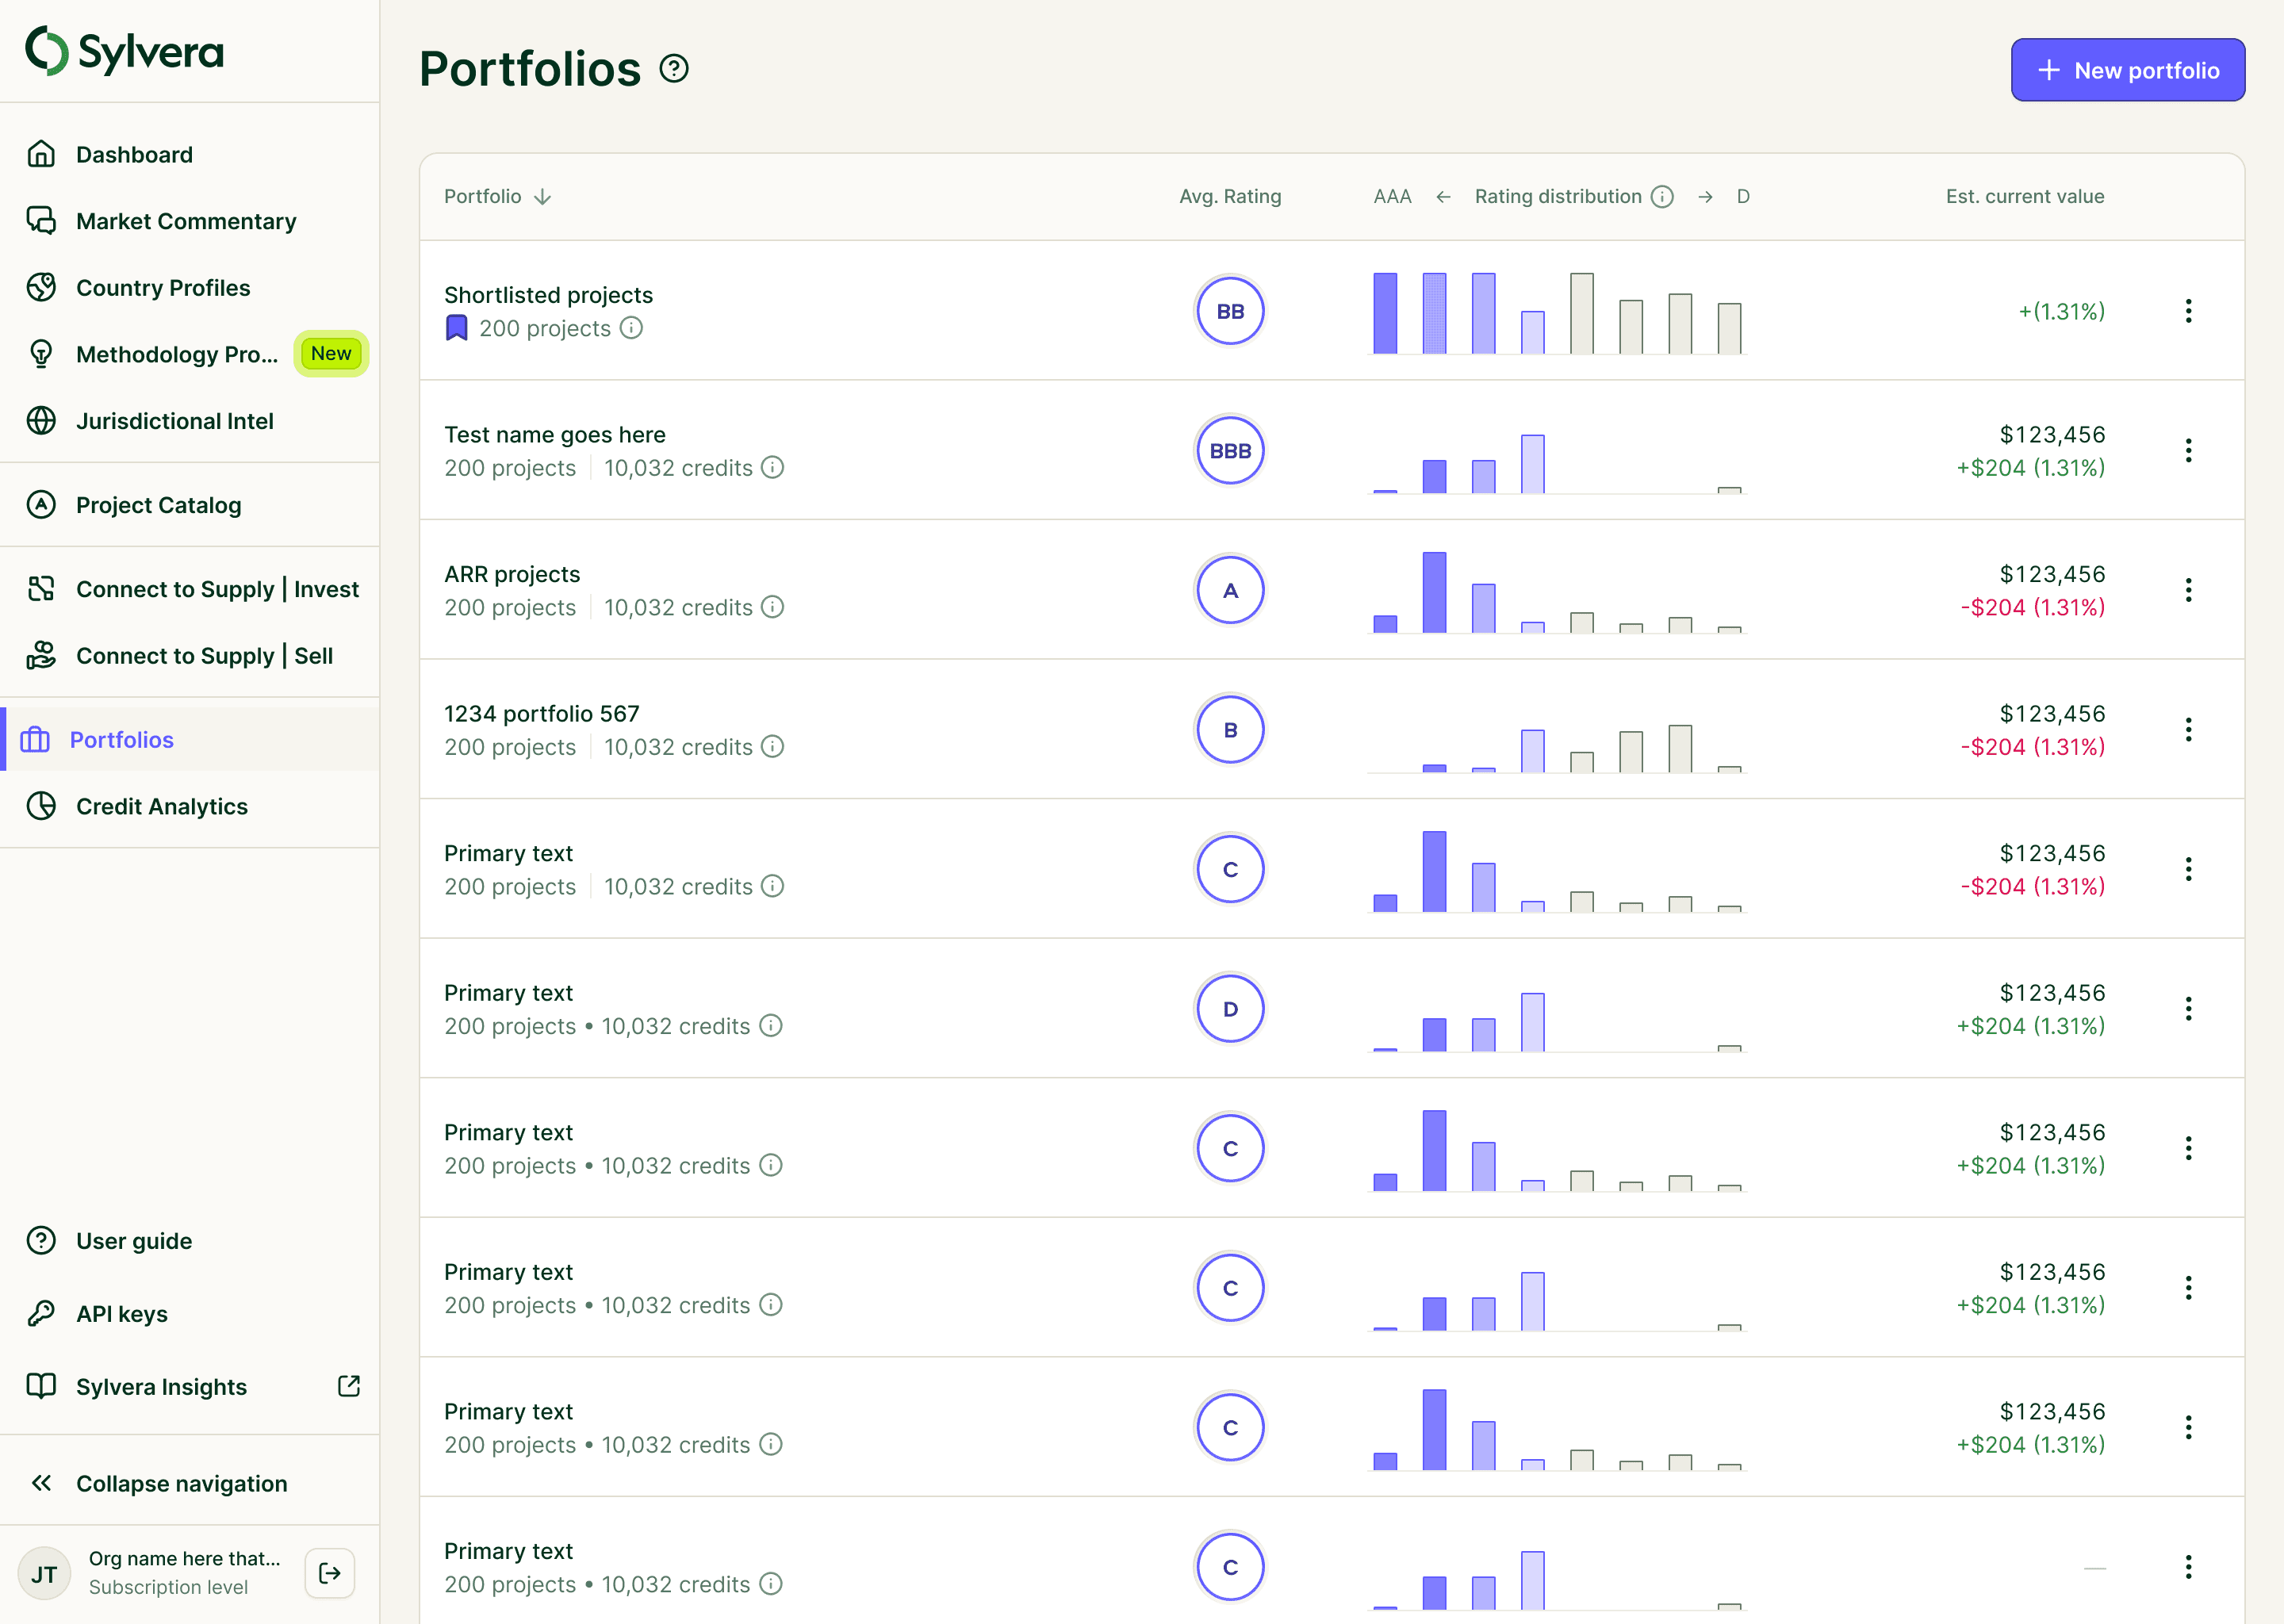Click the Sylvera logo
This screenshot has height=1624, width=2284.
click(125, 51)
